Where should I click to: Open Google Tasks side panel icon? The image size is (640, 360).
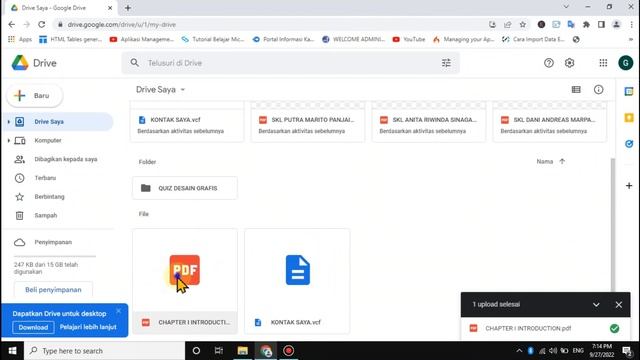(629, 144)
